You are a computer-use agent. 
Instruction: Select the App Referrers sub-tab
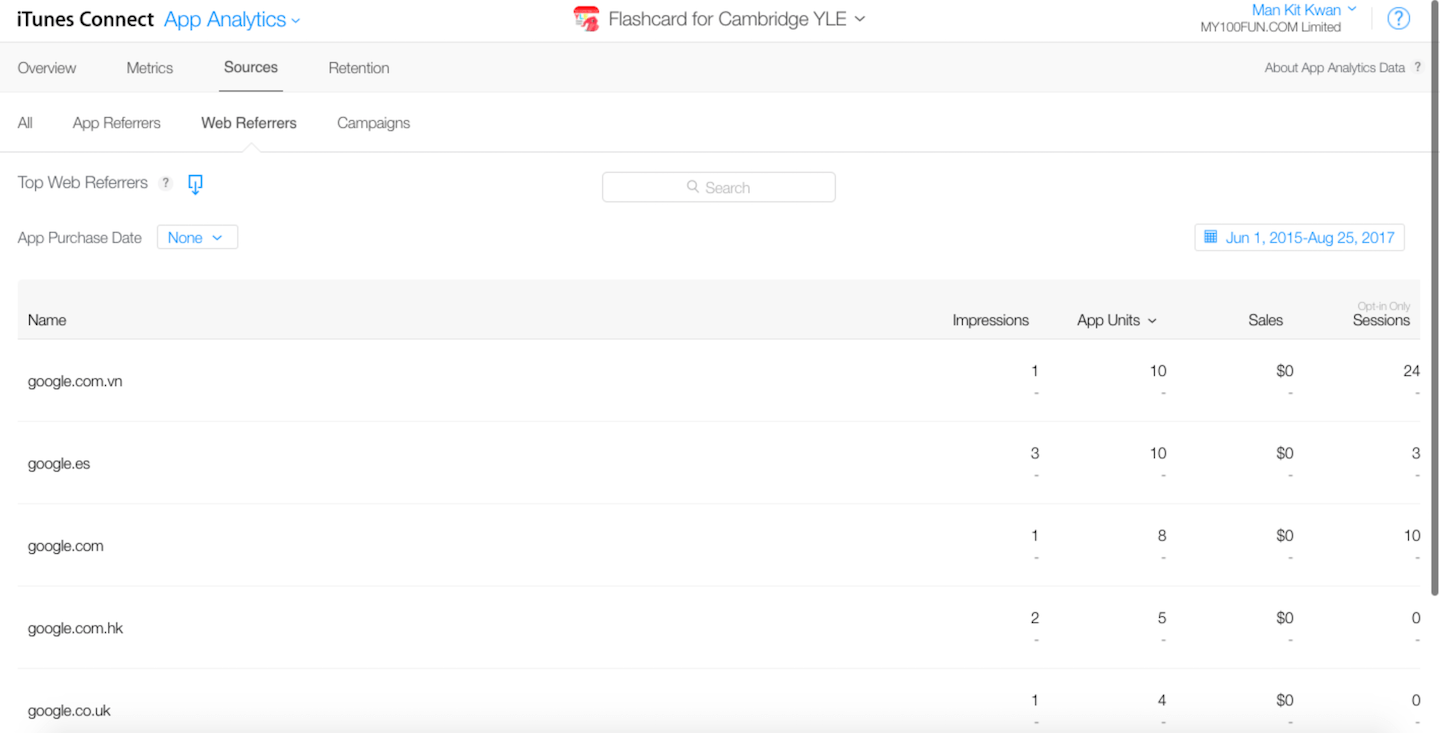point(116,123)
